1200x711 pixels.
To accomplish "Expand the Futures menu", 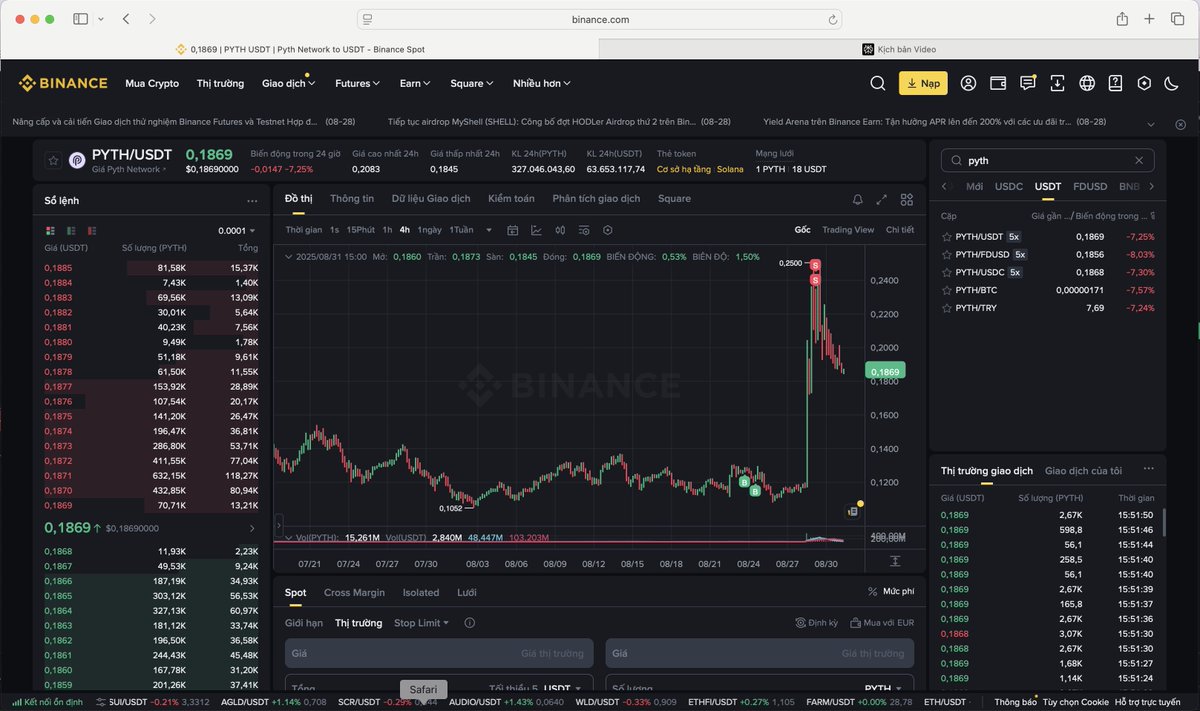I will click(x=357, y=84).
